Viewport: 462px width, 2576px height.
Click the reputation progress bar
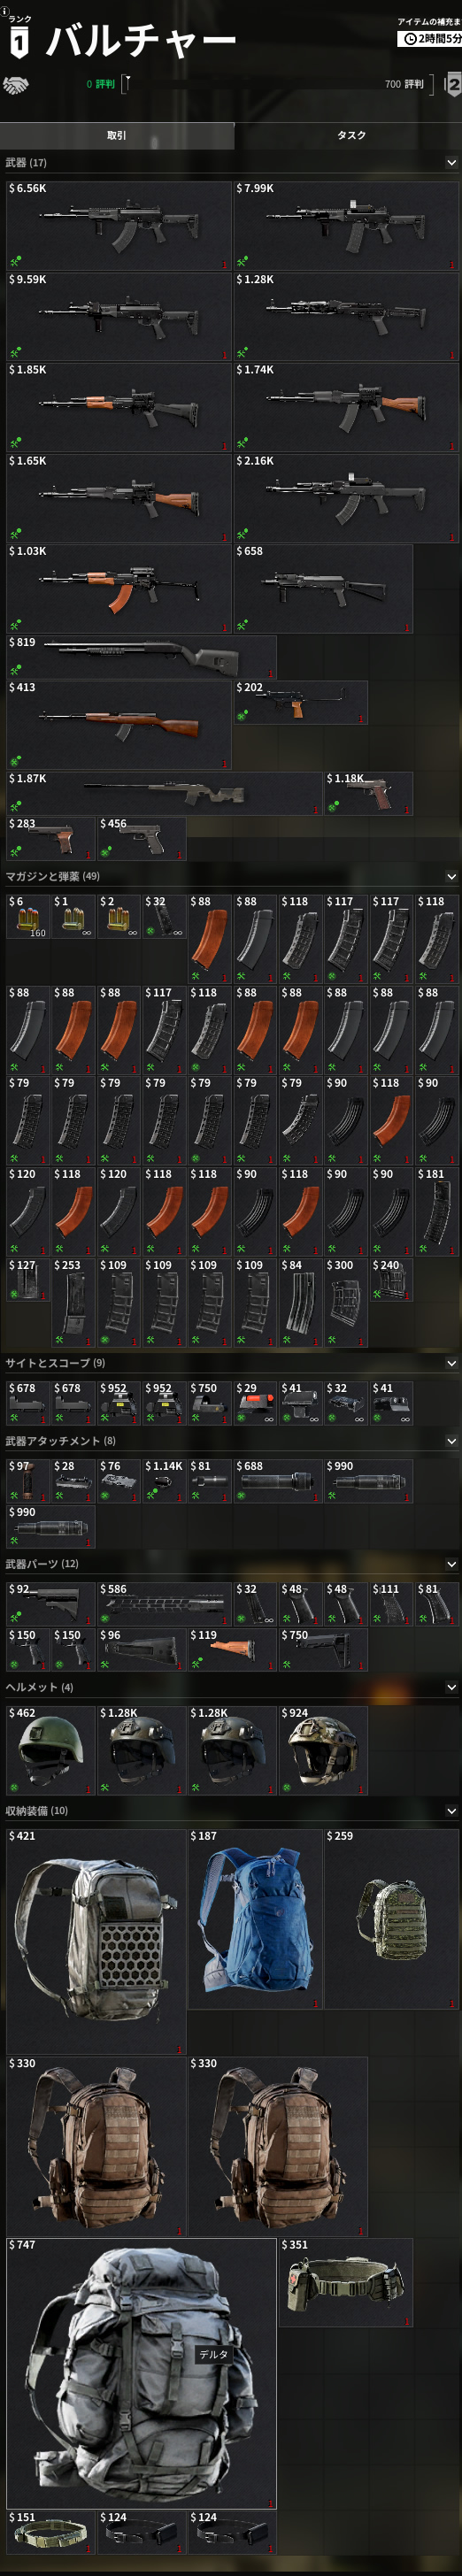[x=278, y=85]
